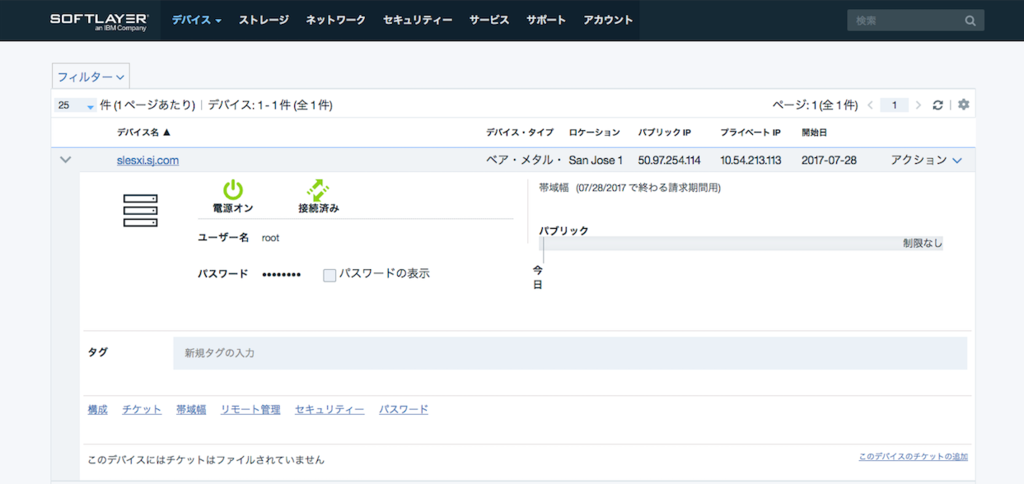Click the ロケーション column header
Viewport: 1024px width, 484px height.
[594, 133]
